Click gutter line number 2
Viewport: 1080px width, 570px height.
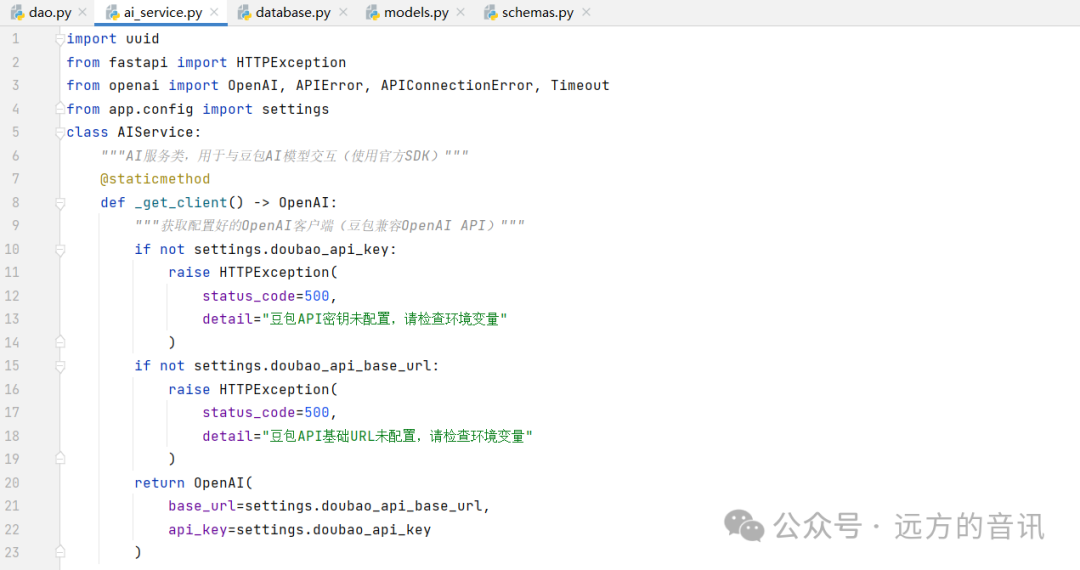[16, 62]
